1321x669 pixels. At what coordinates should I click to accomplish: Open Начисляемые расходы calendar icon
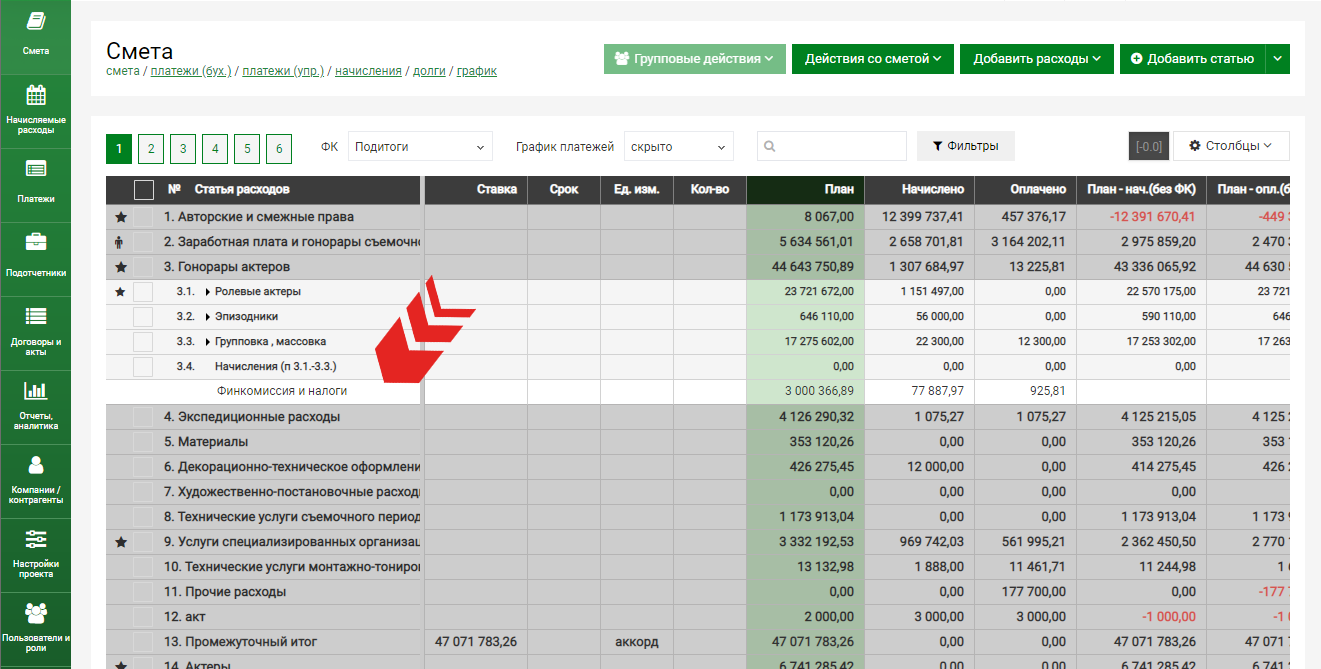[x=36, y=97]
